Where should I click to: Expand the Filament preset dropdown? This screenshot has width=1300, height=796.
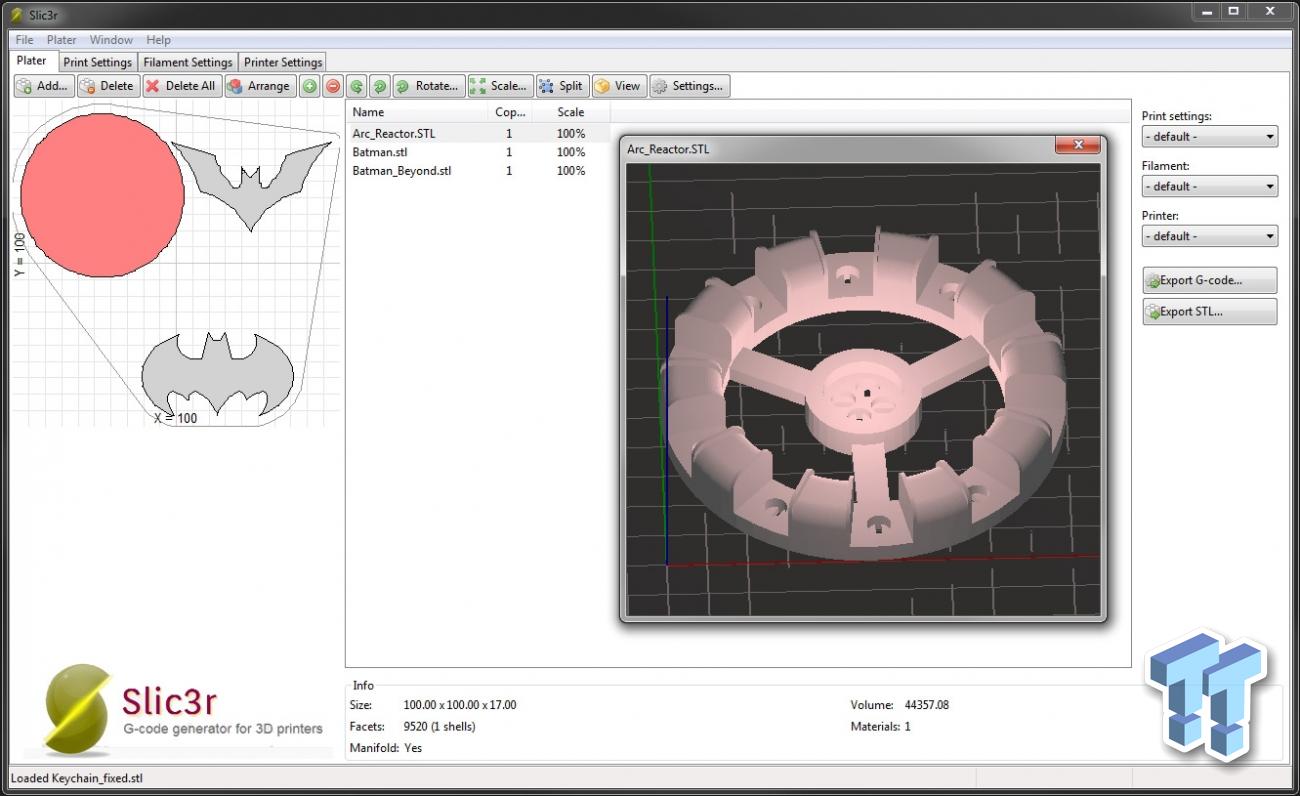pyautogui.click(x=1210, y=186)
